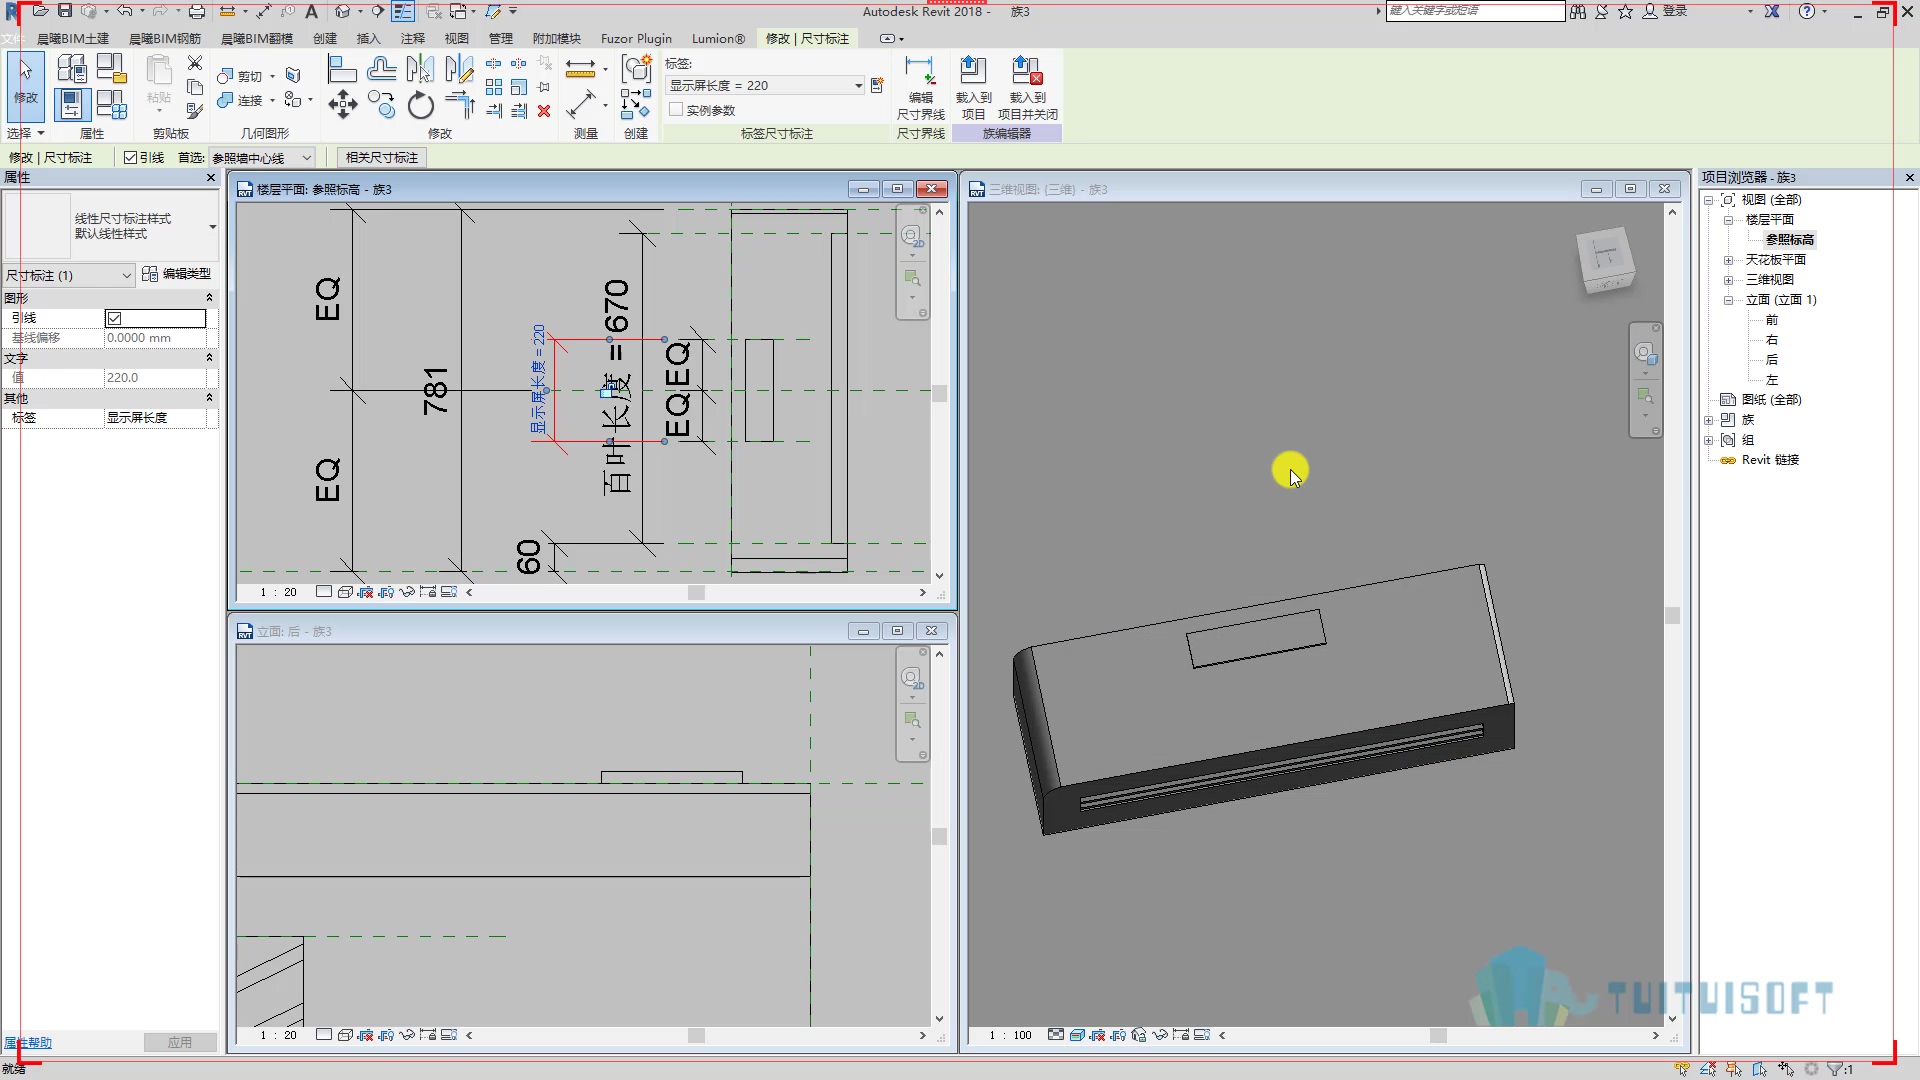Screen dimensions: 1920x1080
Task: Click the 编辑类型 edit type button
Action: coord(177,274)
